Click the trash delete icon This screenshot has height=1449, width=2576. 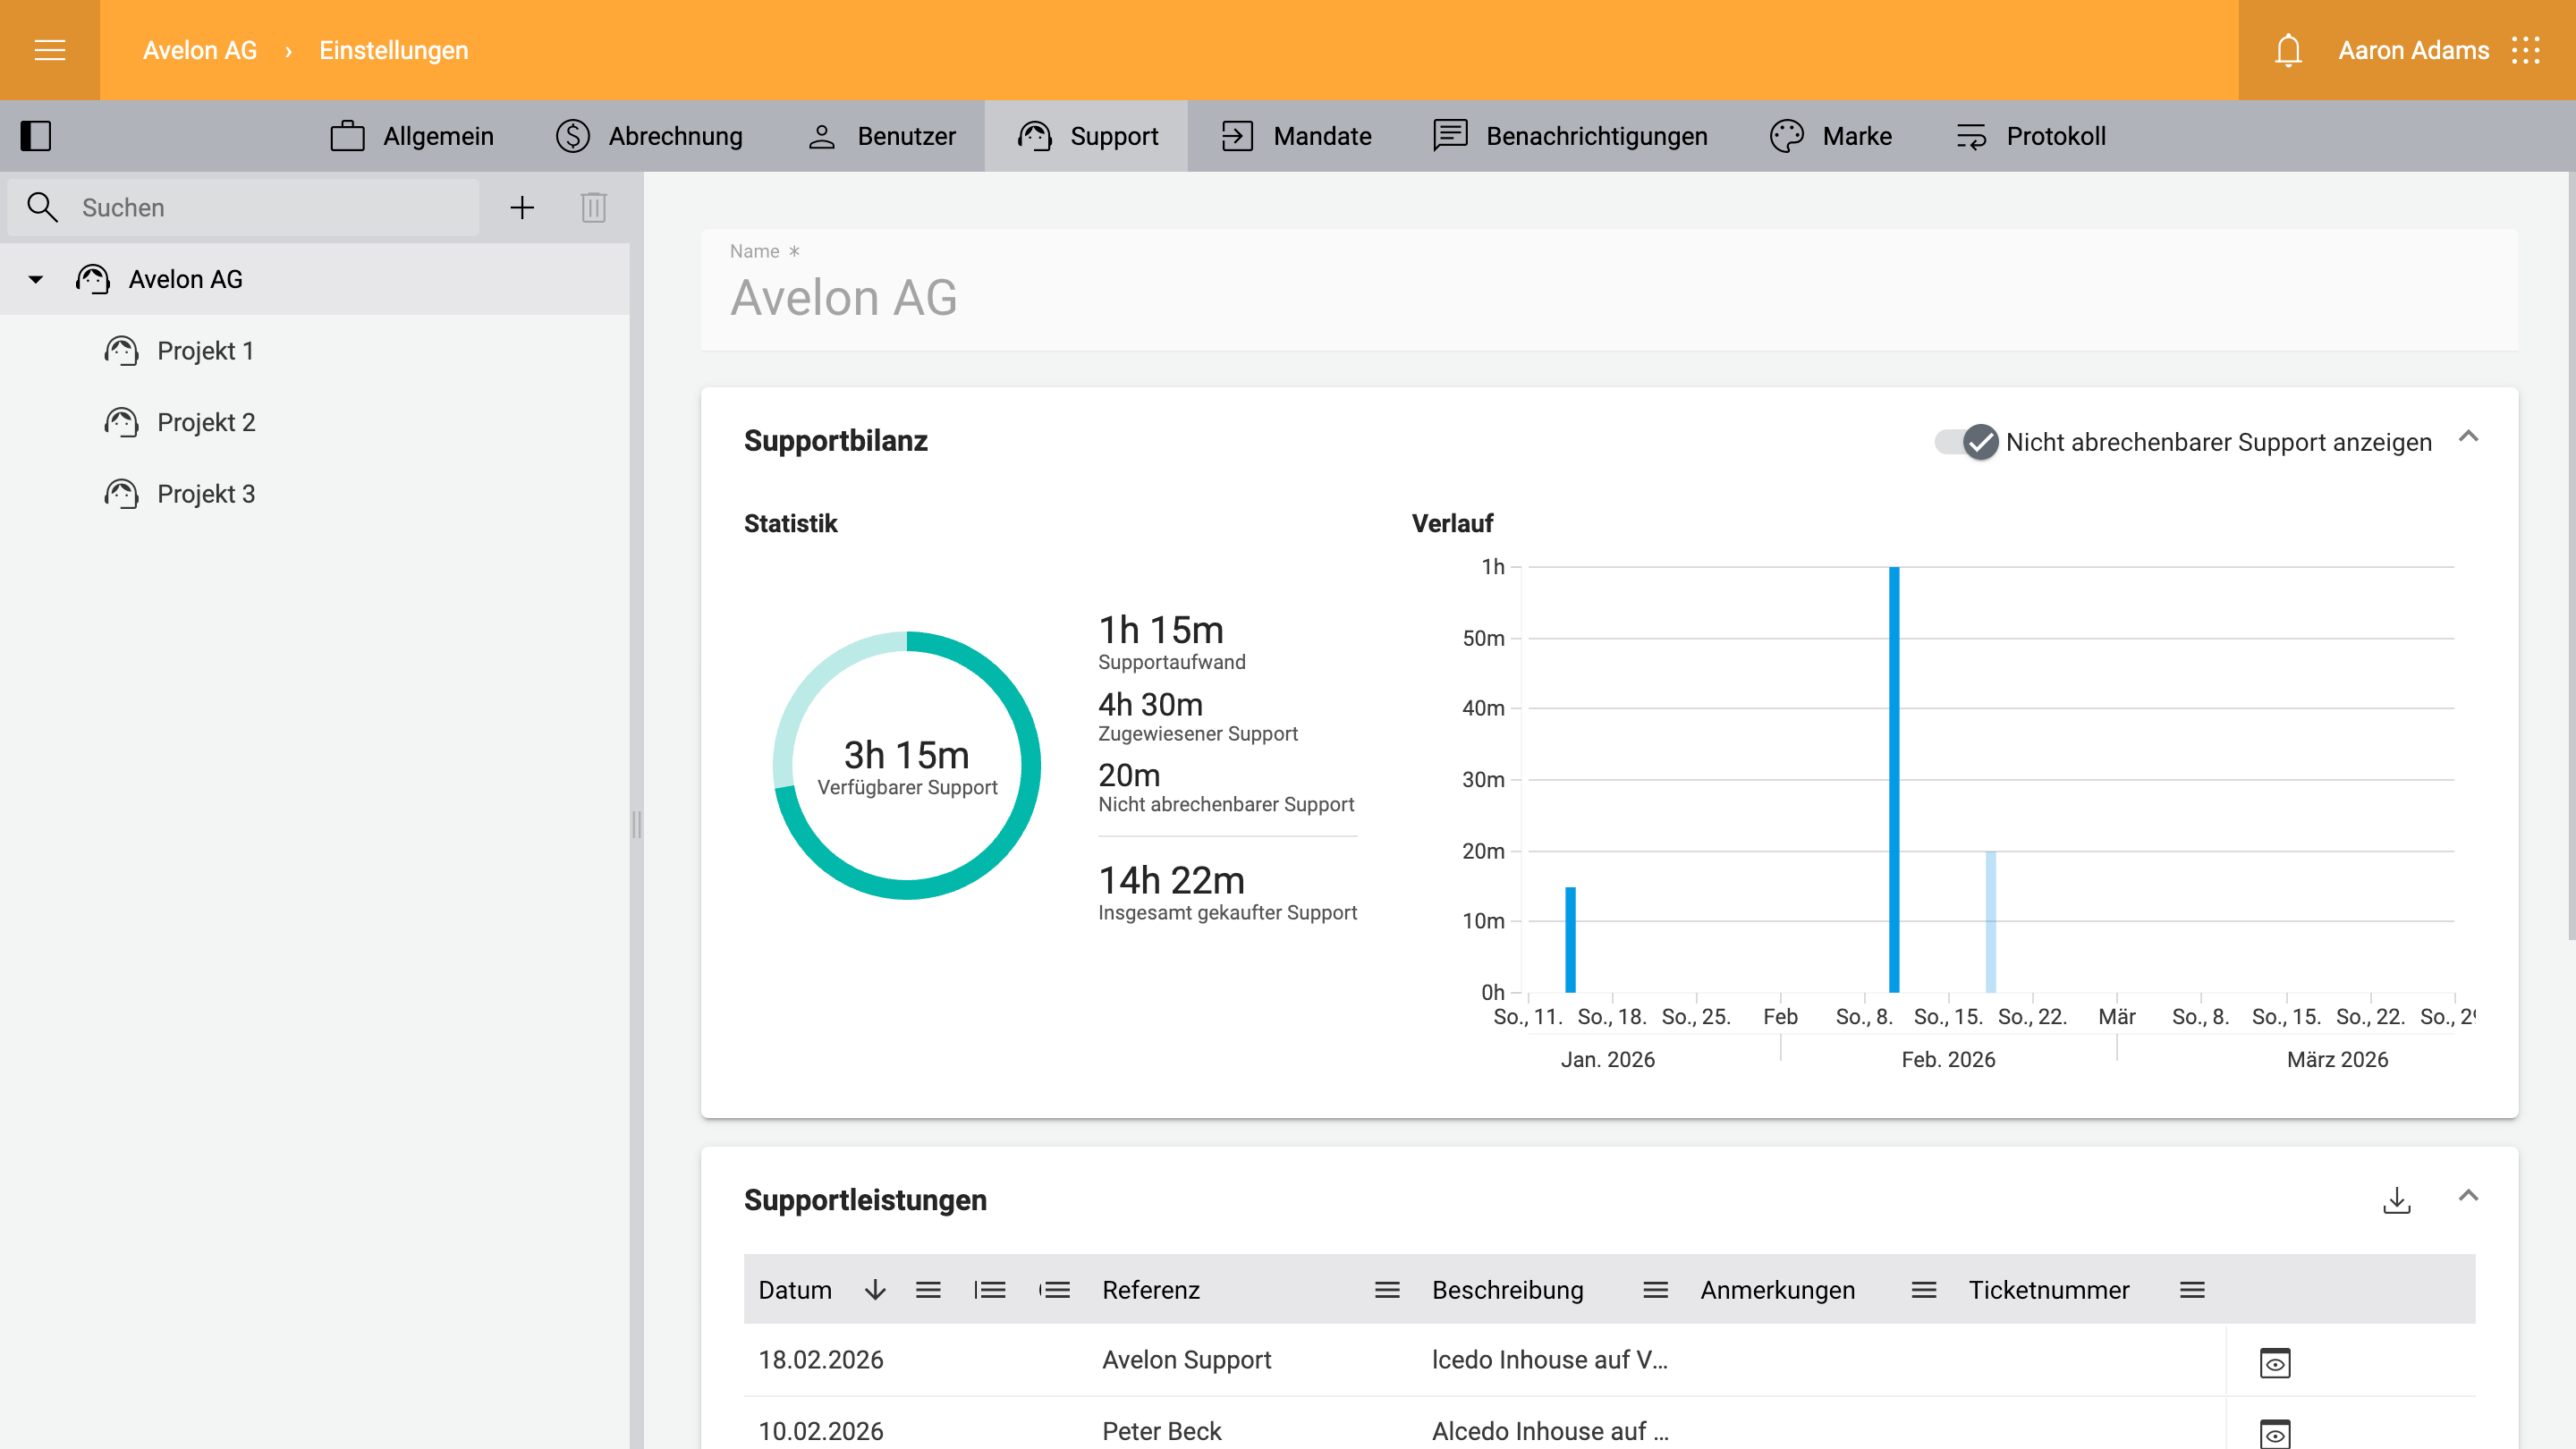(593, 208)
